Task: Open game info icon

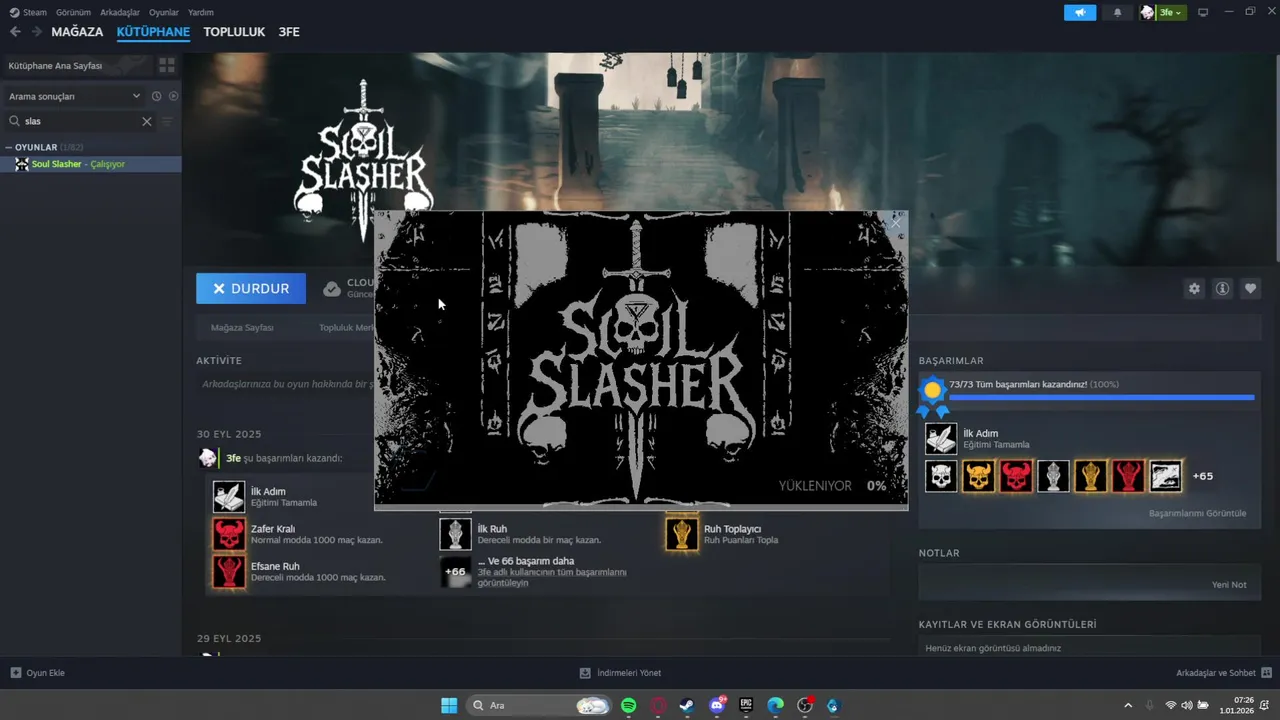Action: click(1222, 288)
